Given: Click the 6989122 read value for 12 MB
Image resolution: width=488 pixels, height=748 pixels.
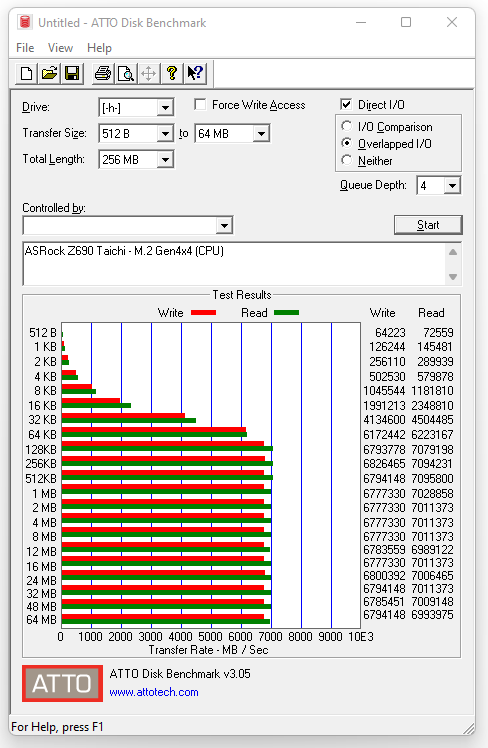Looking at the screenshot, I should tap(432, 550).
